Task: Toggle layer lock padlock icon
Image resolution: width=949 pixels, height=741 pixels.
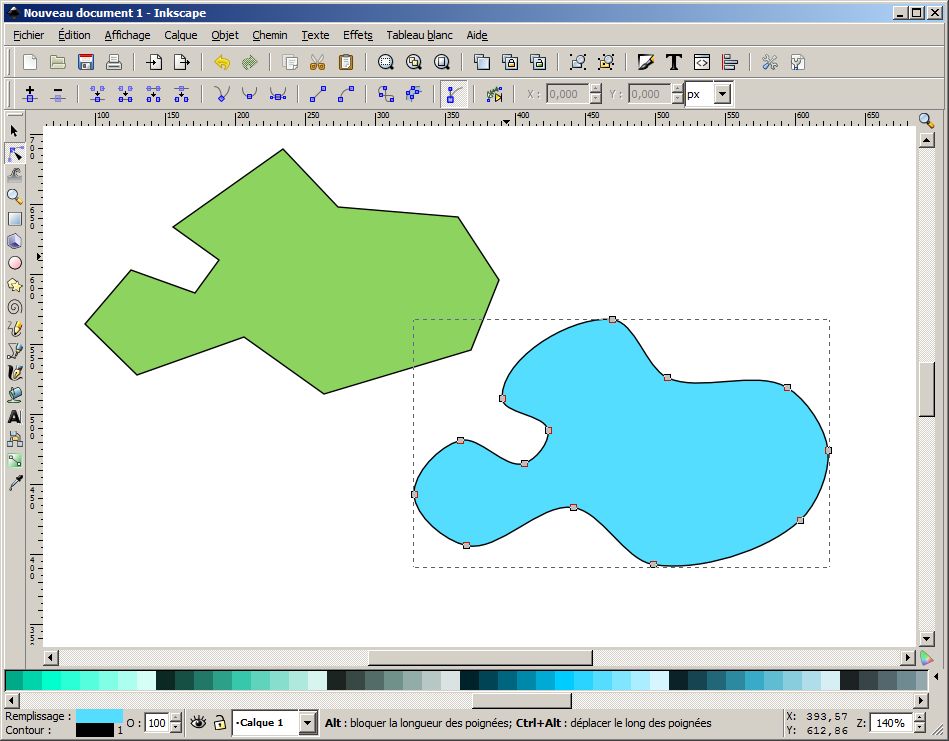Action: [220, 722]
